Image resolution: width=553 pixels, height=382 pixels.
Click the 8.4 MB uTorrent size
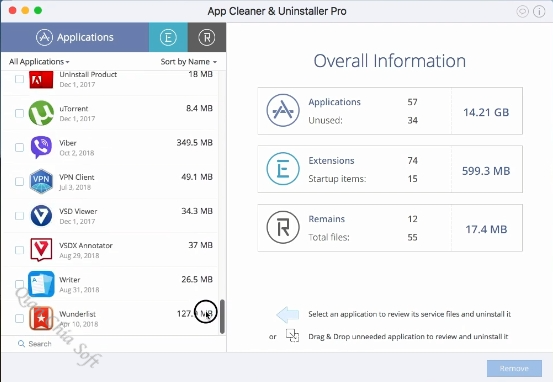click(x=199, y=108)
